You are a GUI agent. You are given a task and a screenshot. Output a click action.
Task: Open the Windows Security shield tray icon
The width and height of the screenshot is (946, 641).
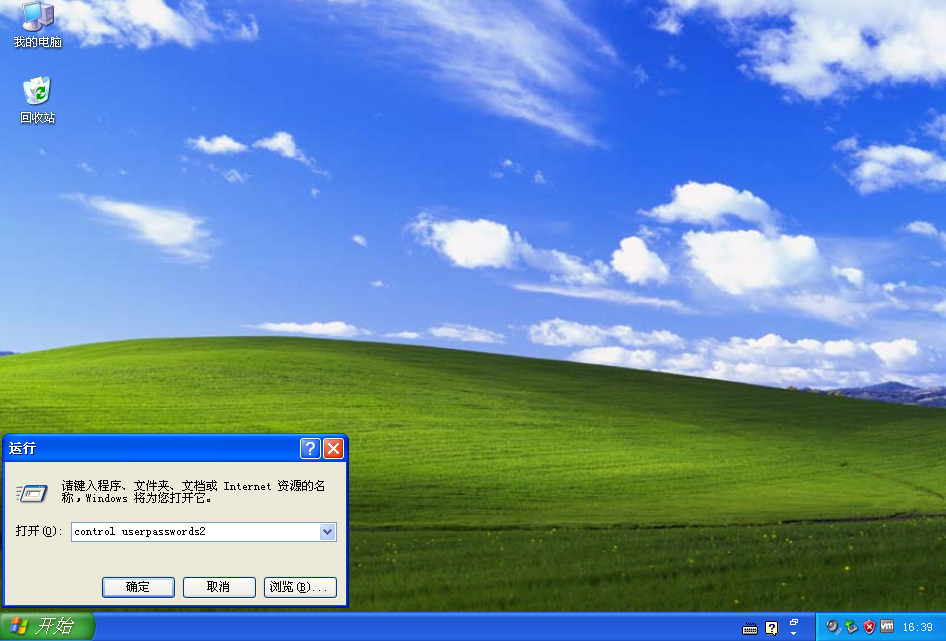pos(867,627)
